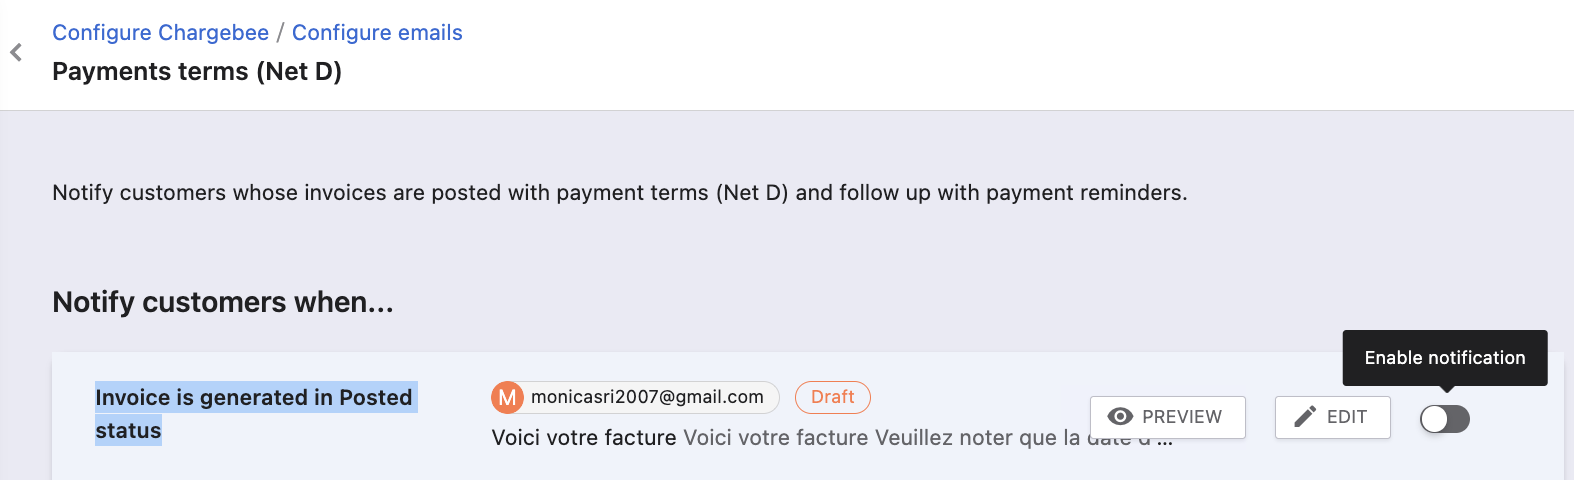Viewport: 1574px width, 480px height.
Task: Click the payment reminders description sentence
Action: click(619, 193)
